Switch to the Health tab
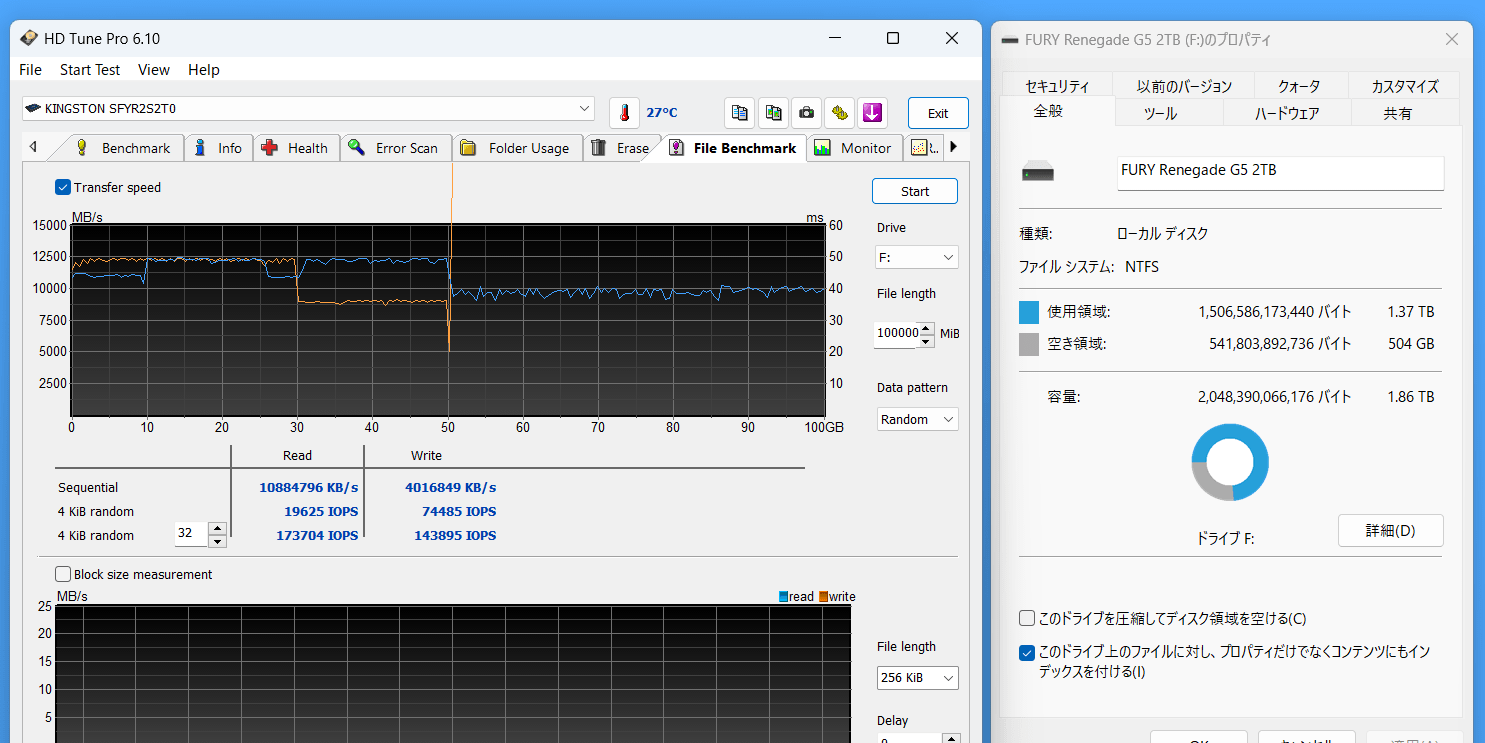This screenshot has width=1485, height=743. pos(296,148)
